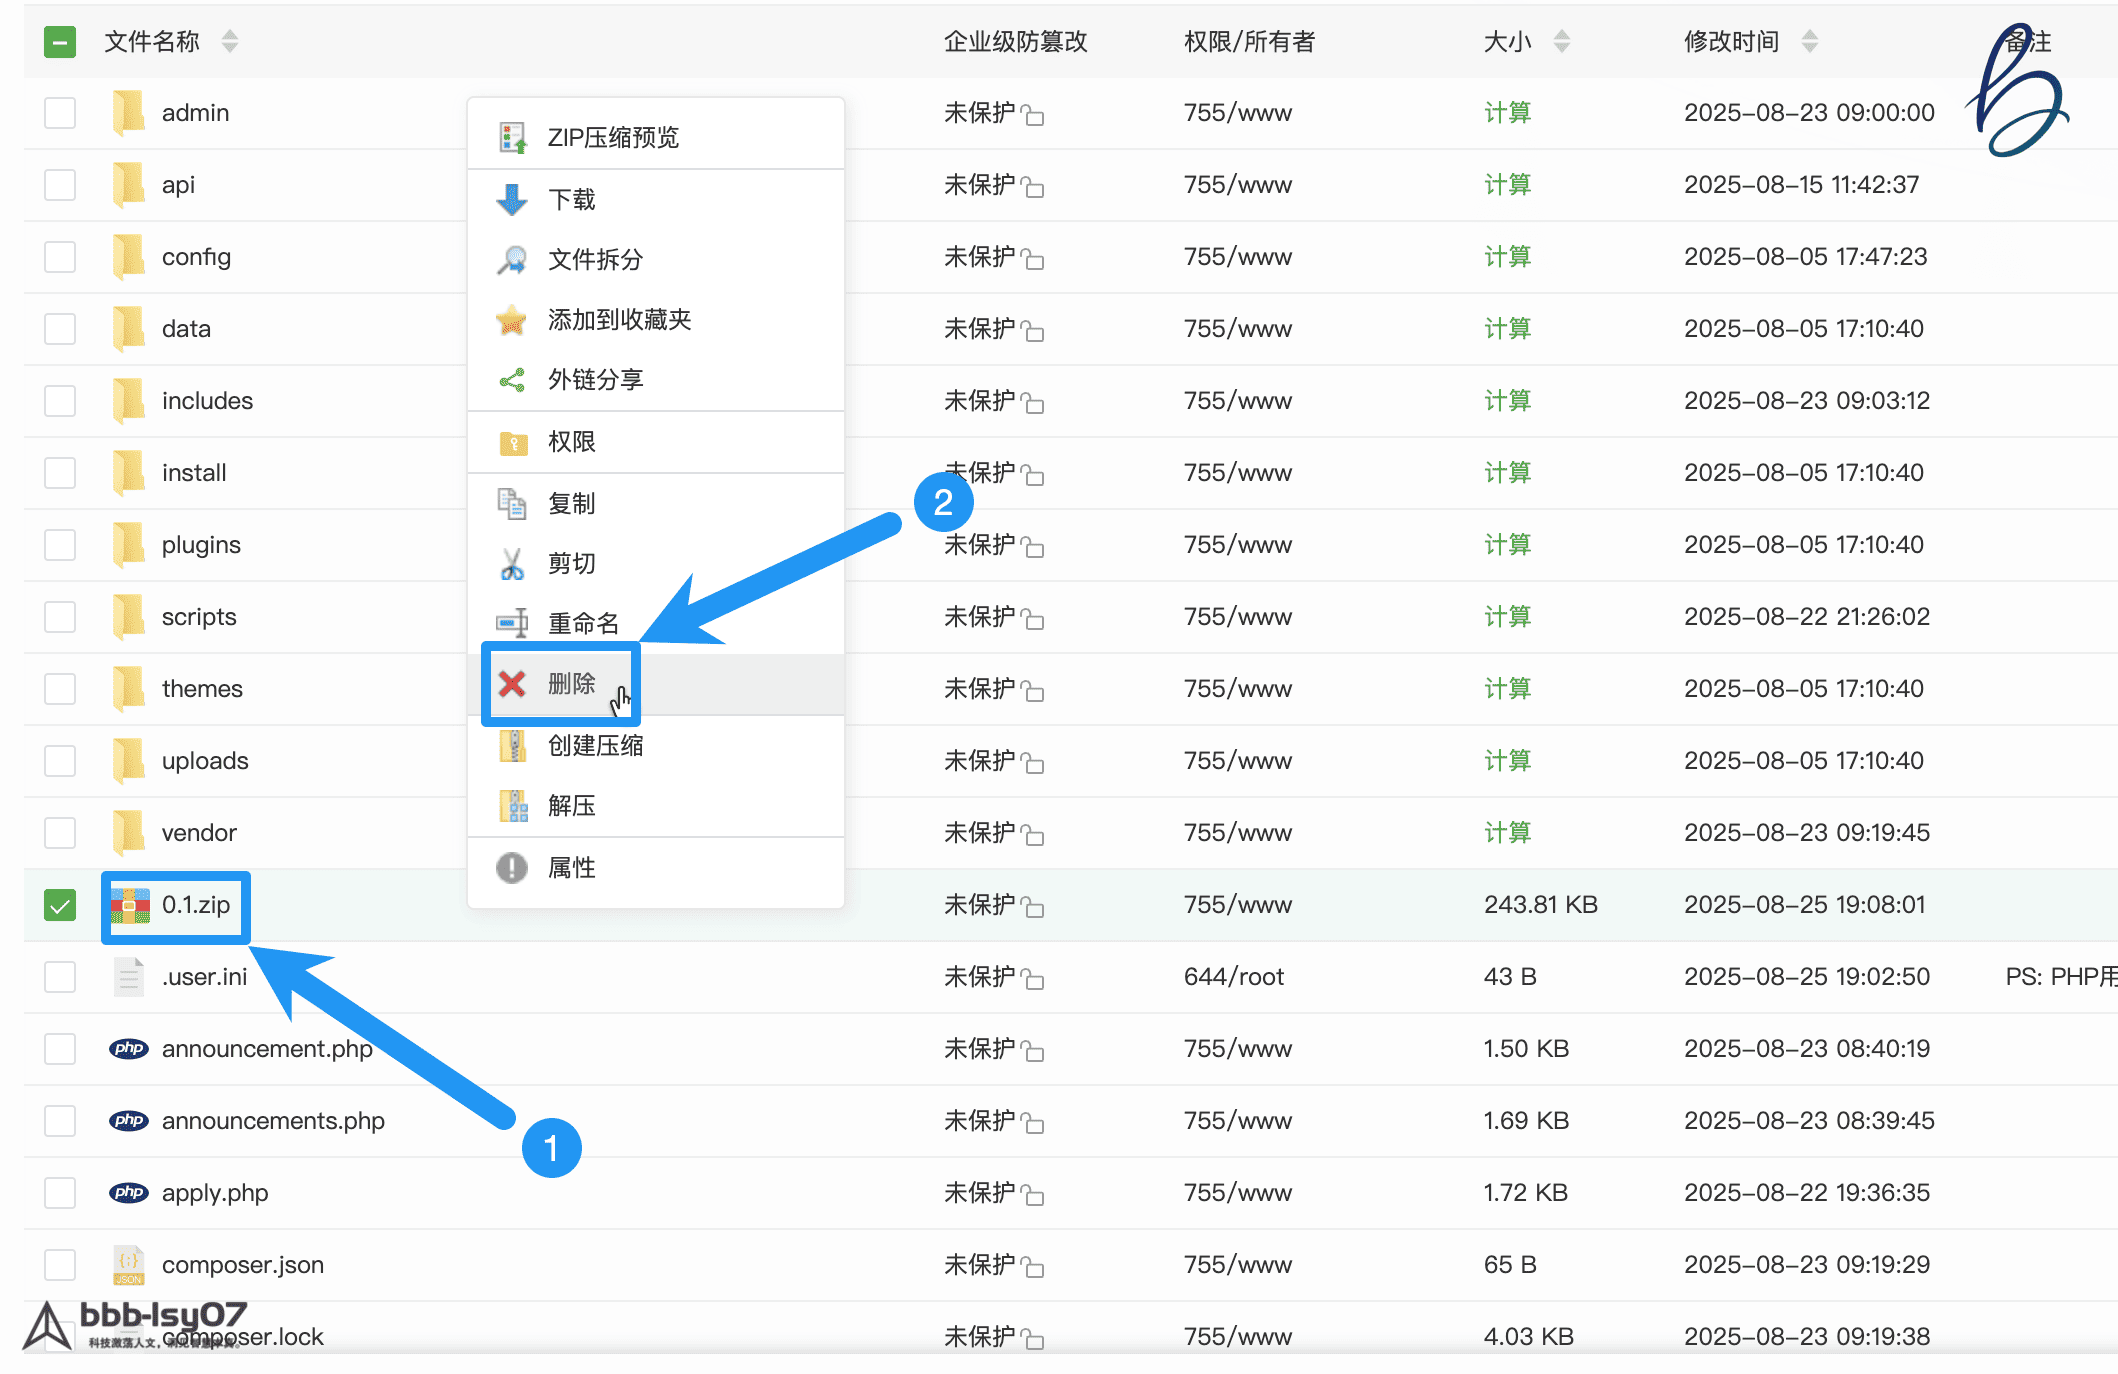
Task: Tick the checkbox for the admin folder
Action: (60, 113)
